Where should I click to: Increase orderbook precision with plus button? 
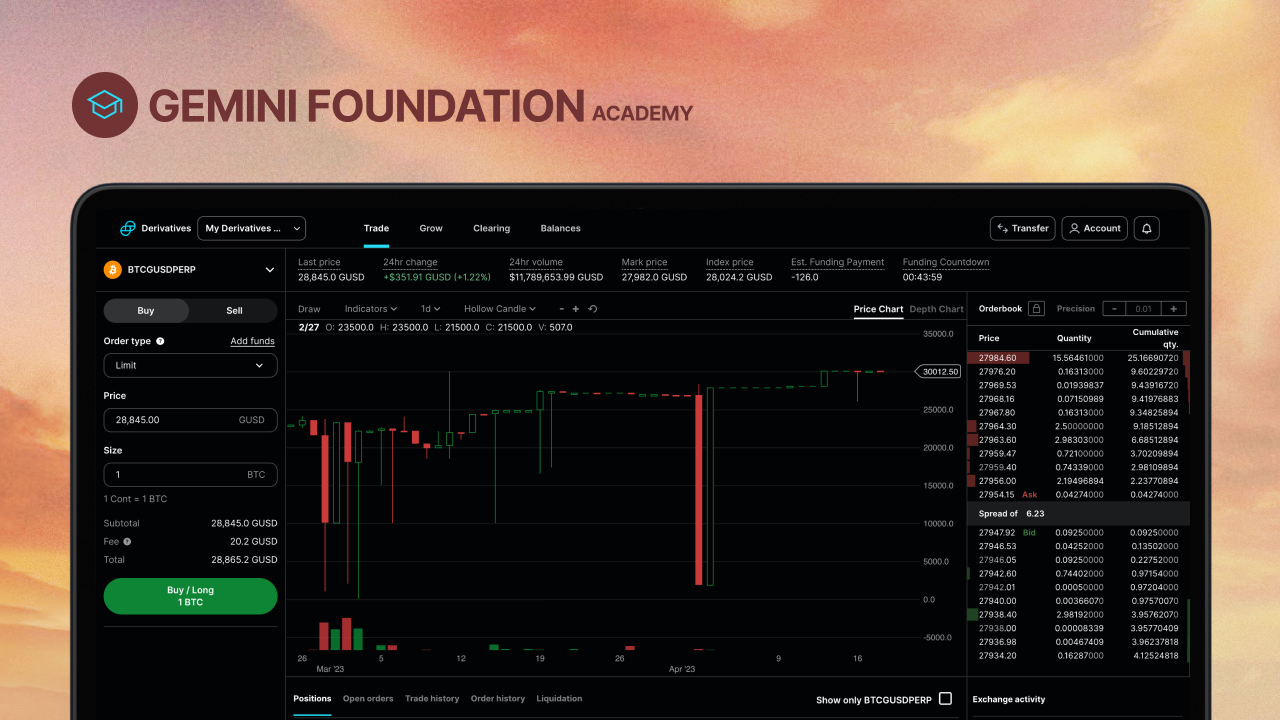tap(1175, 309)
